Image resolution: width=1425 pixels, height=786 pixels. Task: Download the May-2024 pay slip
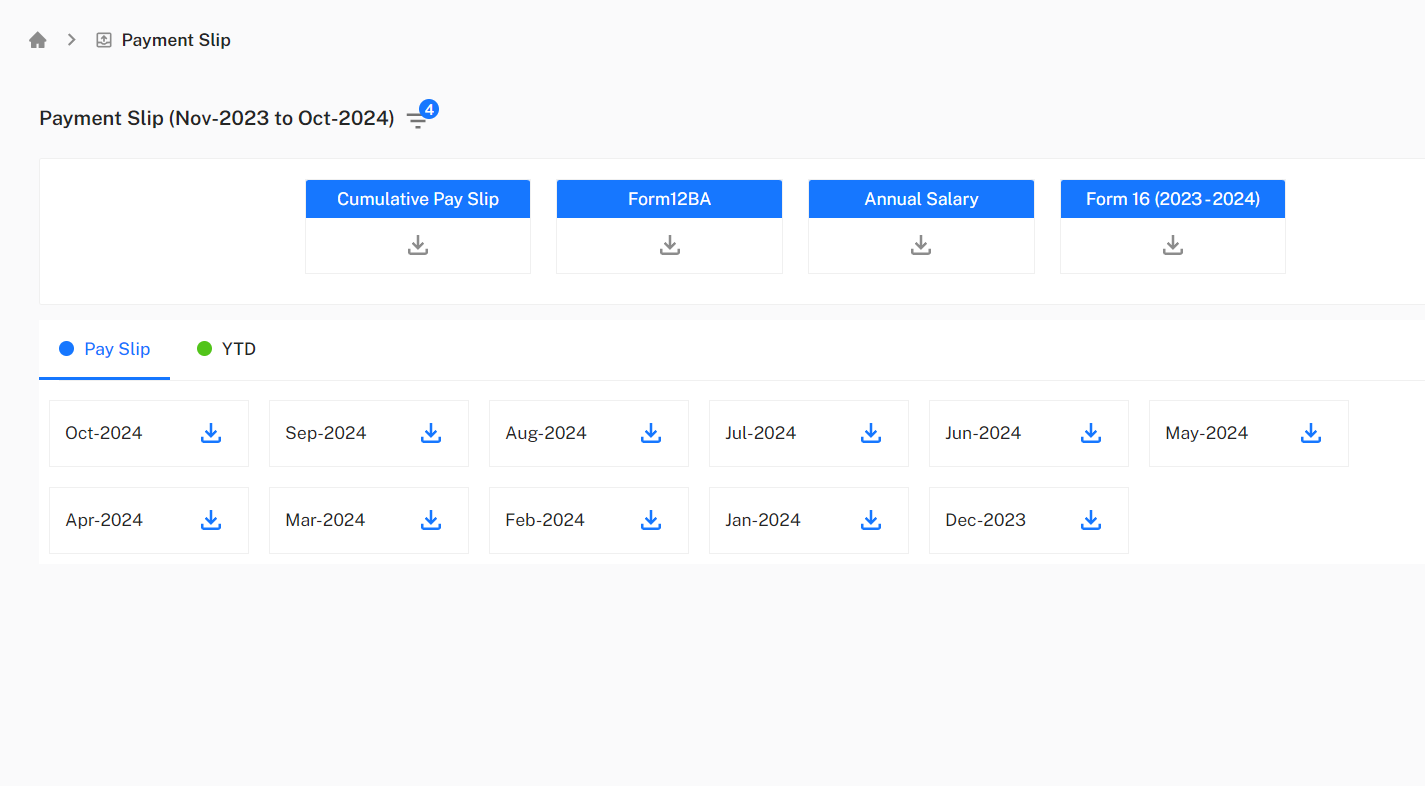pyautogui.click(x=1310, y=433)
